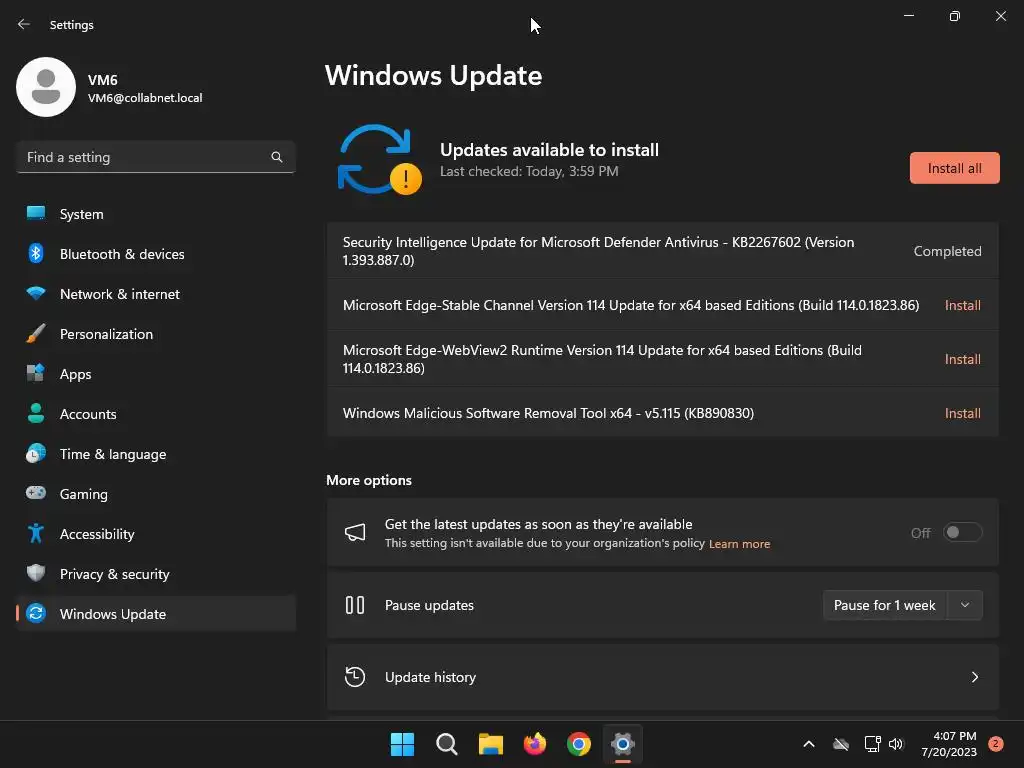1024x768 pixels.
Task: Click Install all button
Action: 954,168
